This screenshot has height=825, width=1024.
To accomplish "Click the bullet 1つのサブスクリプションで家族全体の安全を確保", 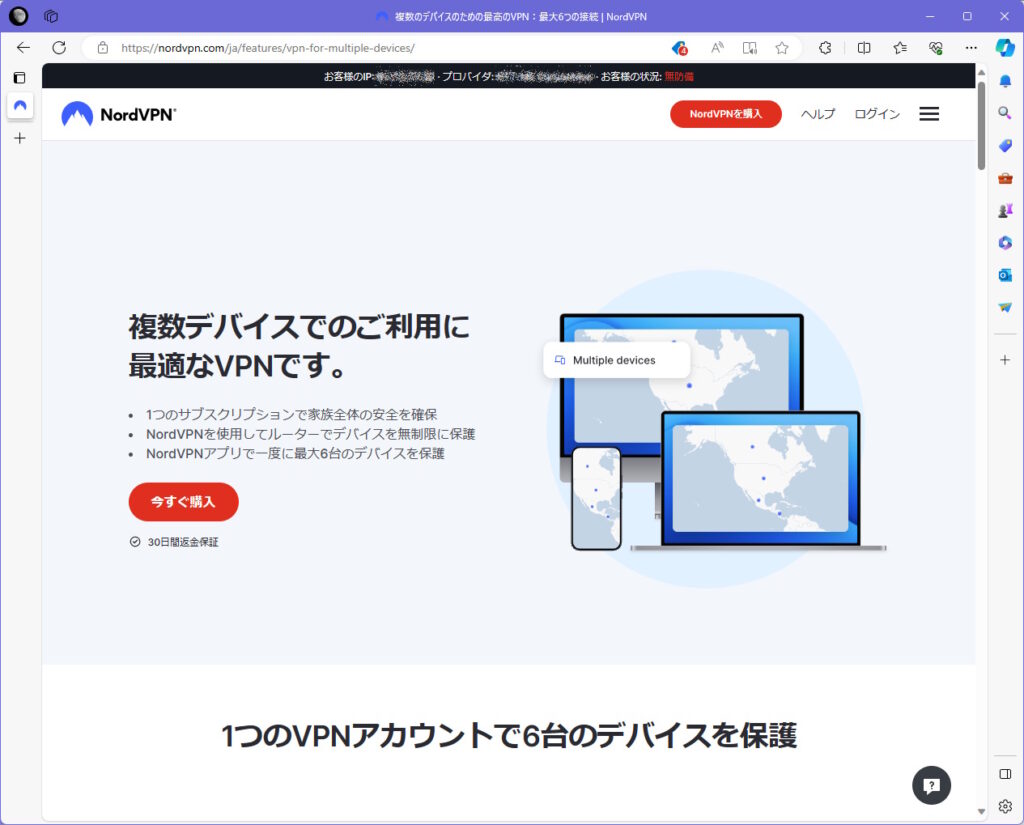I will (x=291, y=414).
